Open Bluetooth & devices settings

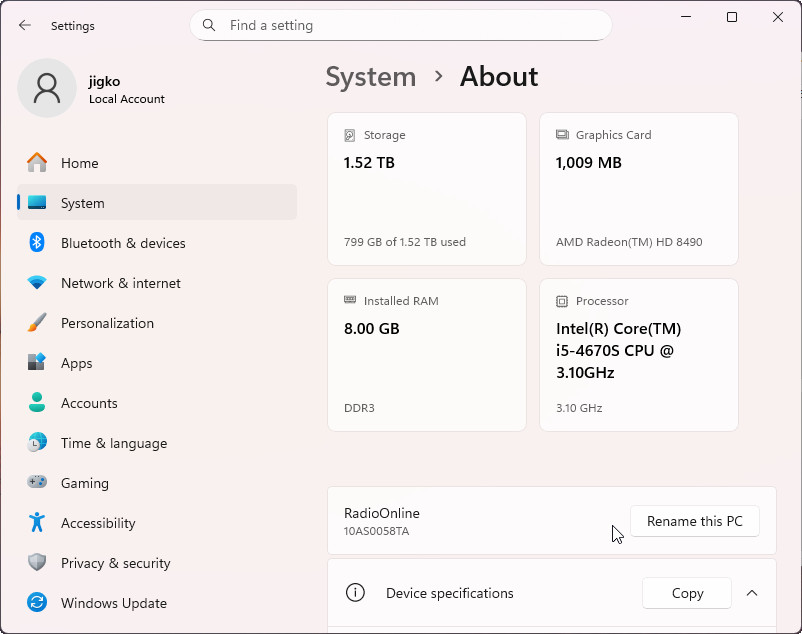coord(123,243)
